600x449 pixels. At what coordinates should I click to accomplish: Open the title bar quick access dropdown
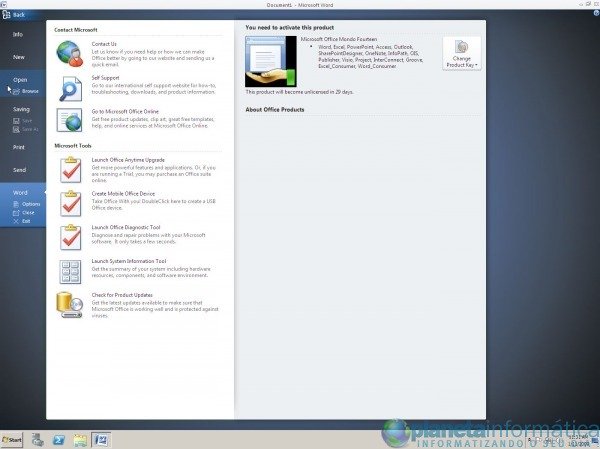pyautogui.click(x=4, y=4)
